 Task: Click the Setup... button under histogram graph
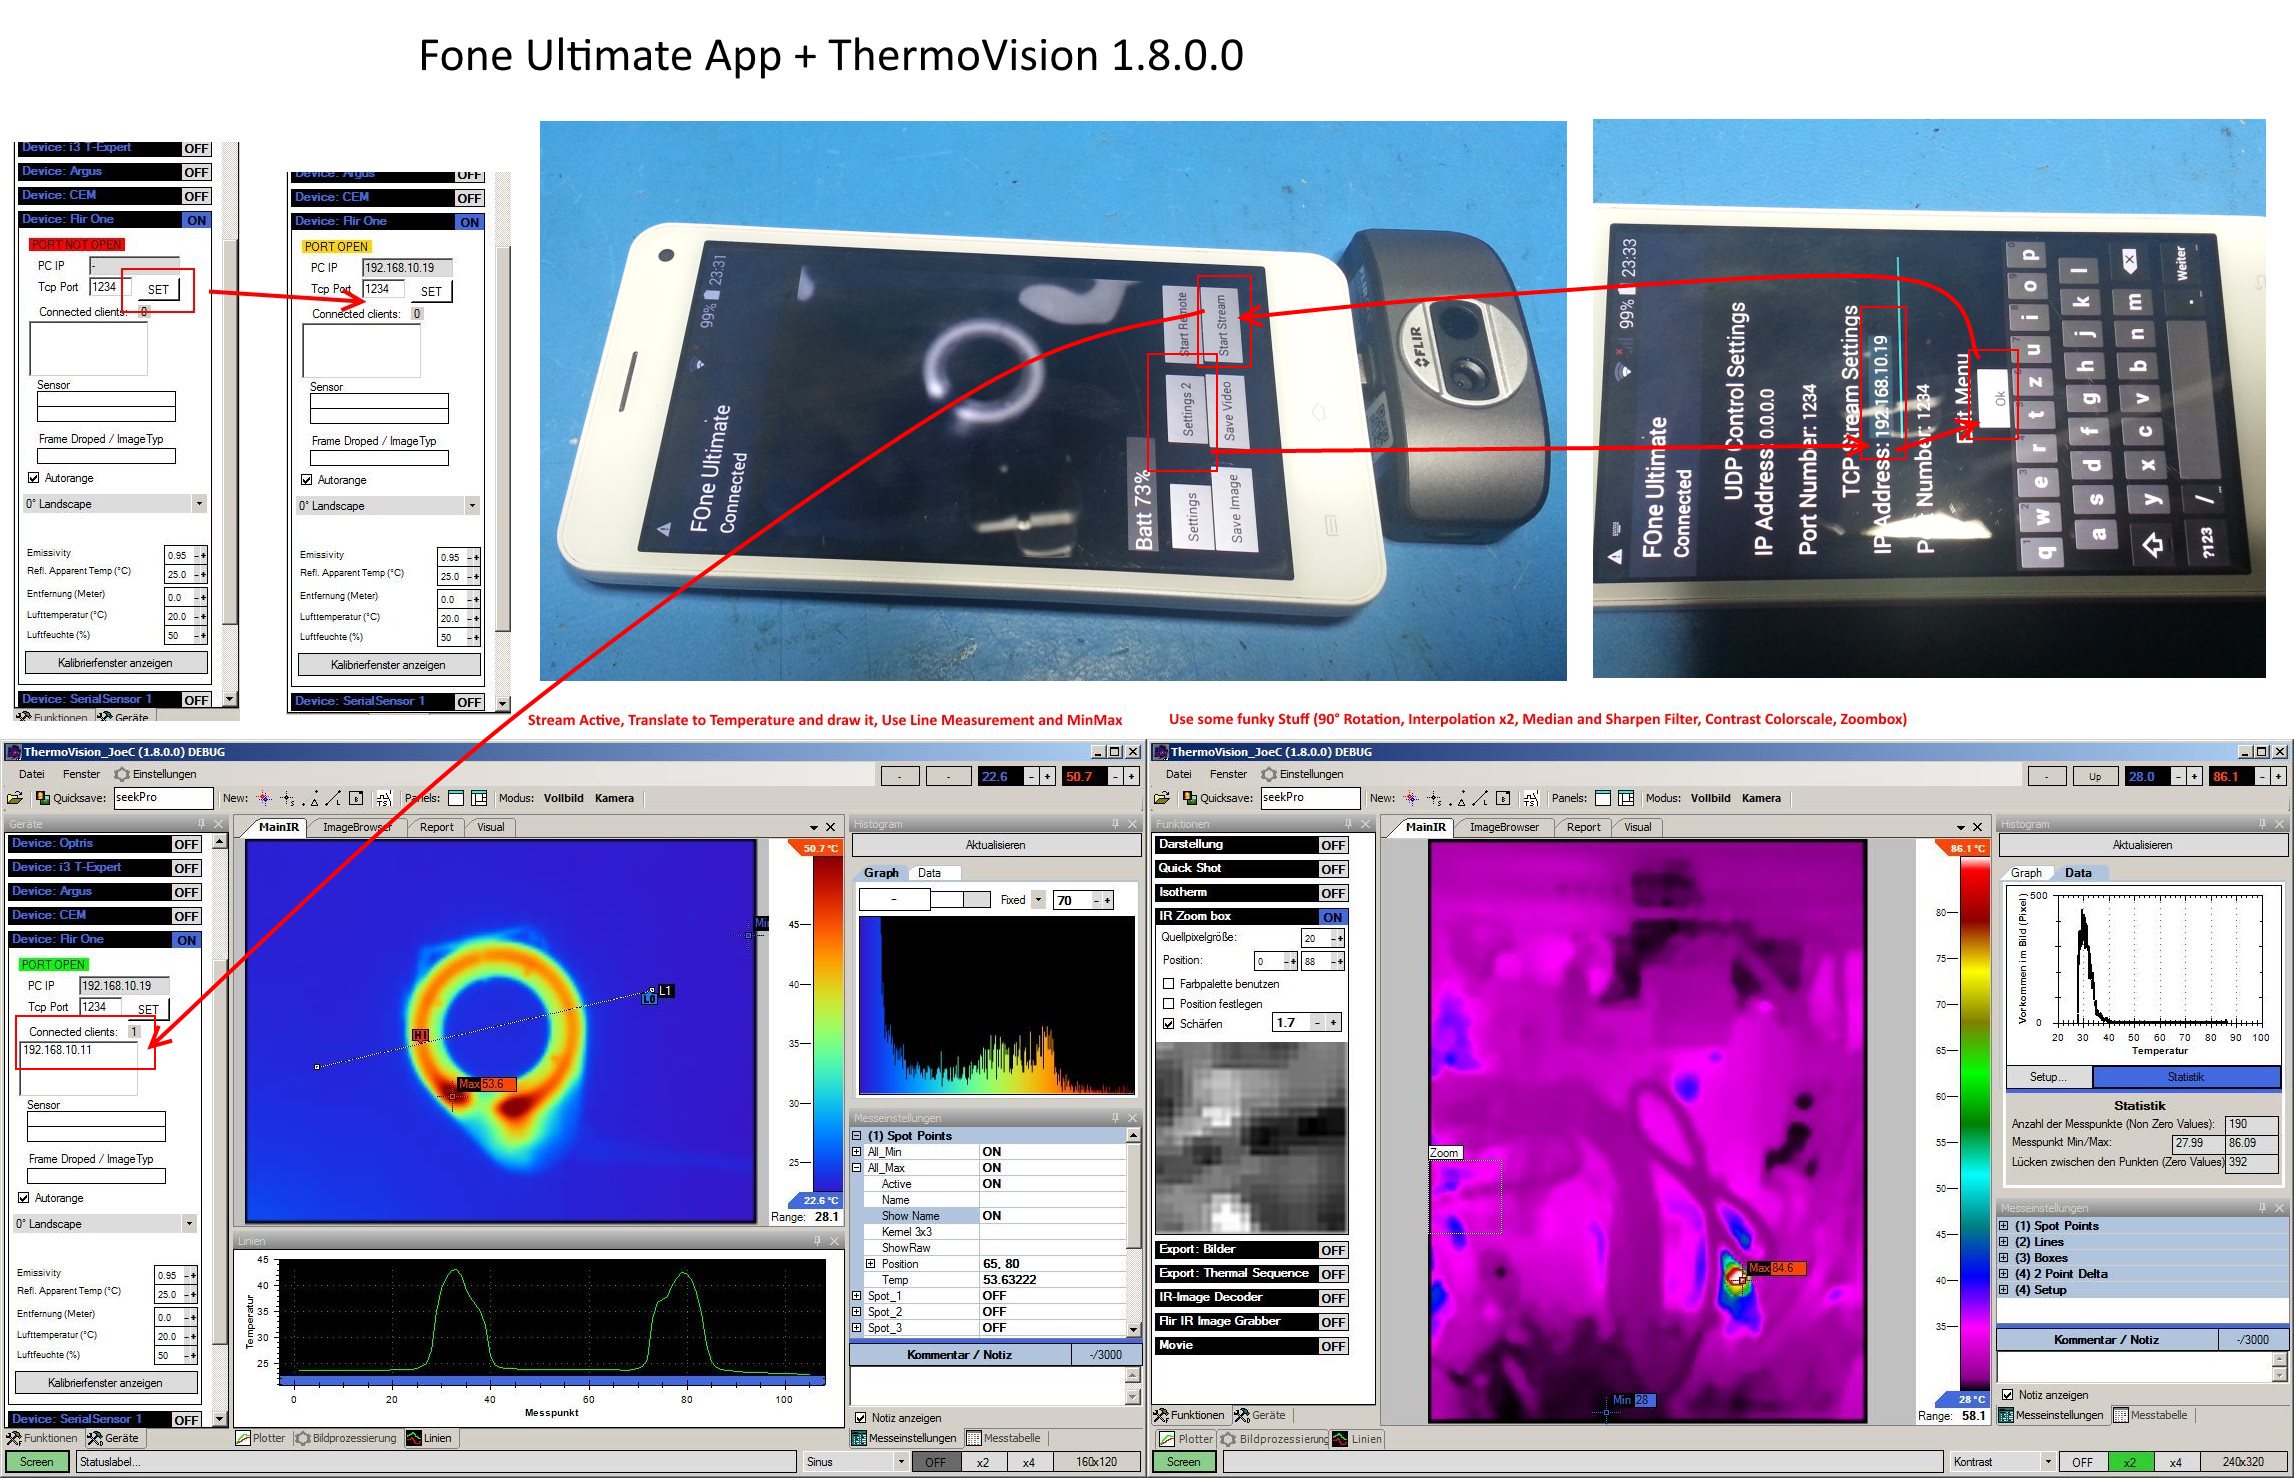[x=2047, y=1077]
